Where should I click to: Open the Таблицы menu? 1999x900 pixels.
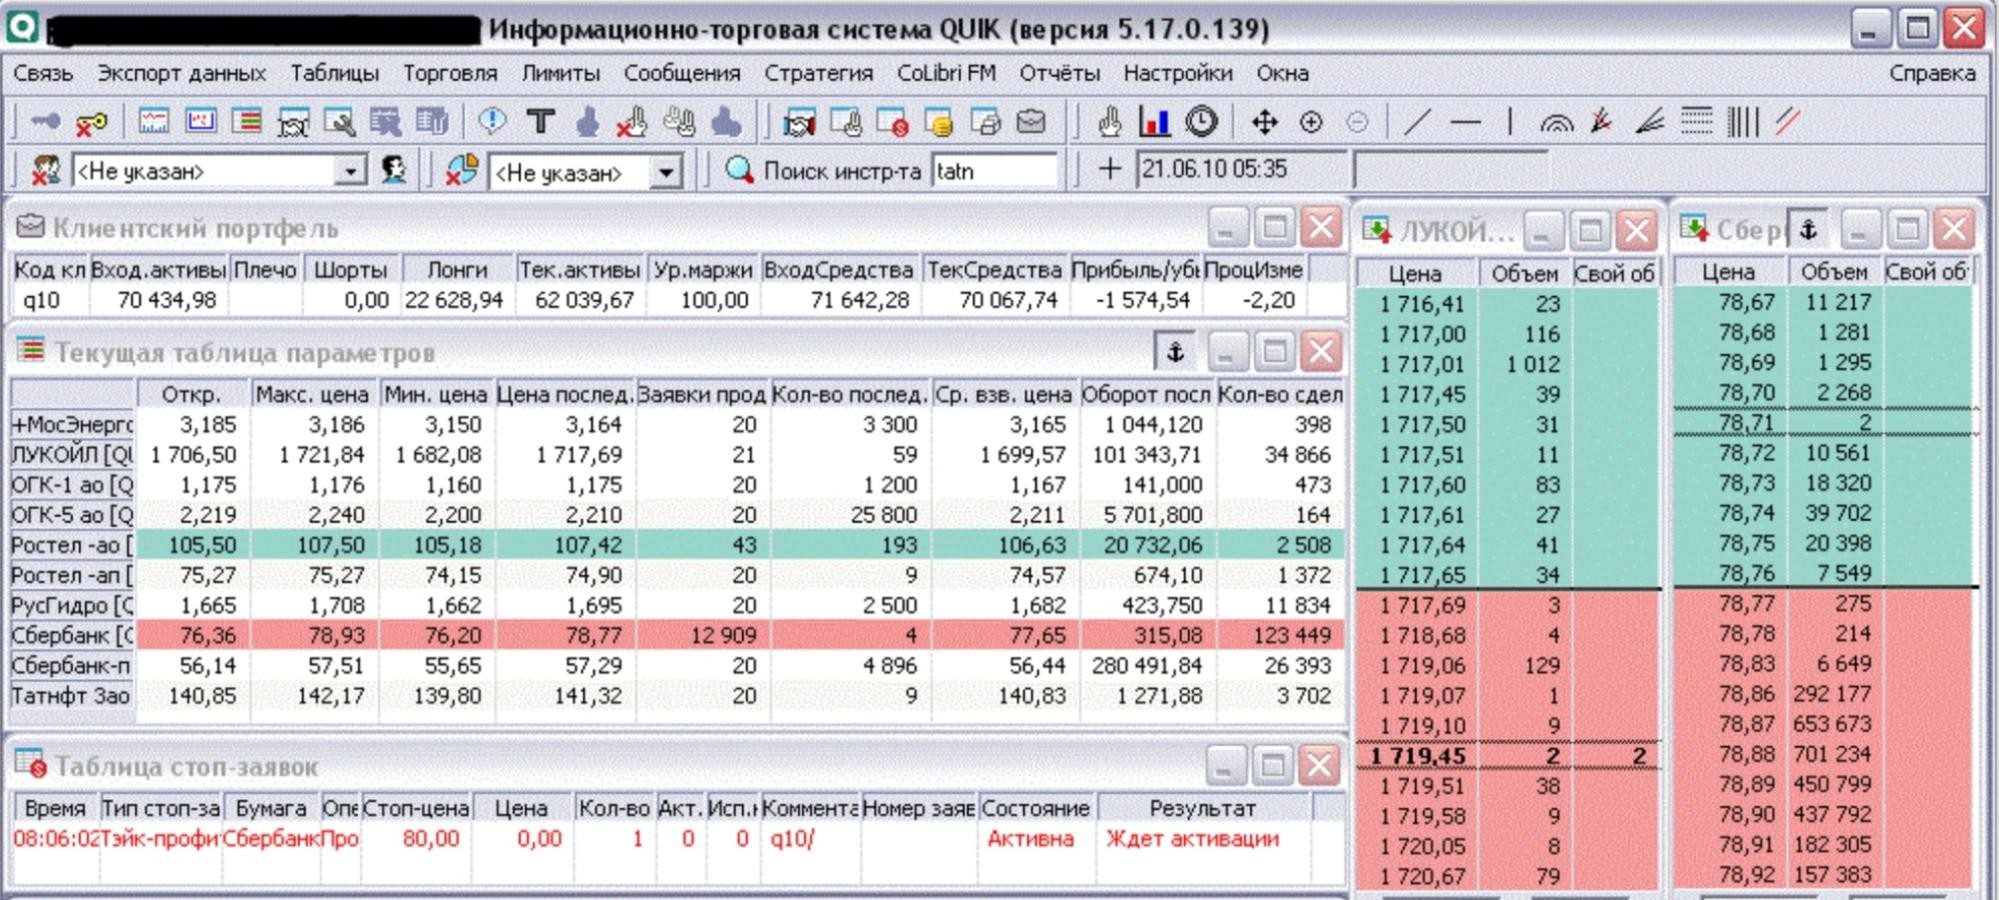tap(335, 73)
